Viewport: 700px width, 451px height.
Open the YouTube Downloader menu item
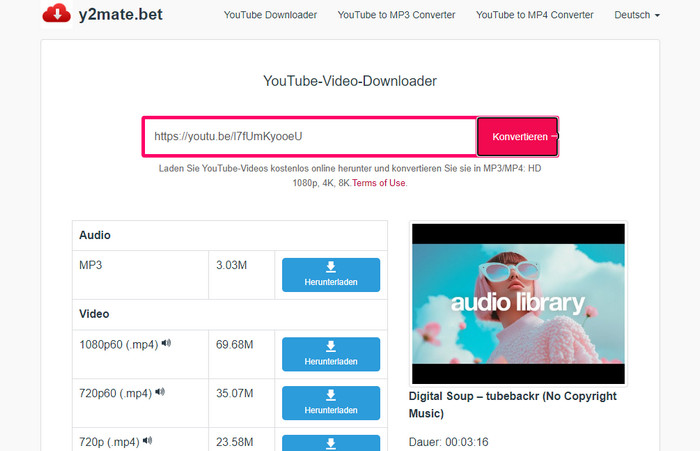(x=270, y=16)
